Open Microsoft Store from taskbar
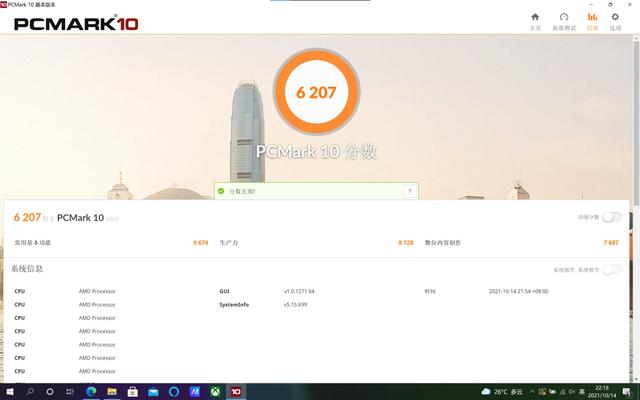Viewport: 640px width, 400px height. point(132,392)
